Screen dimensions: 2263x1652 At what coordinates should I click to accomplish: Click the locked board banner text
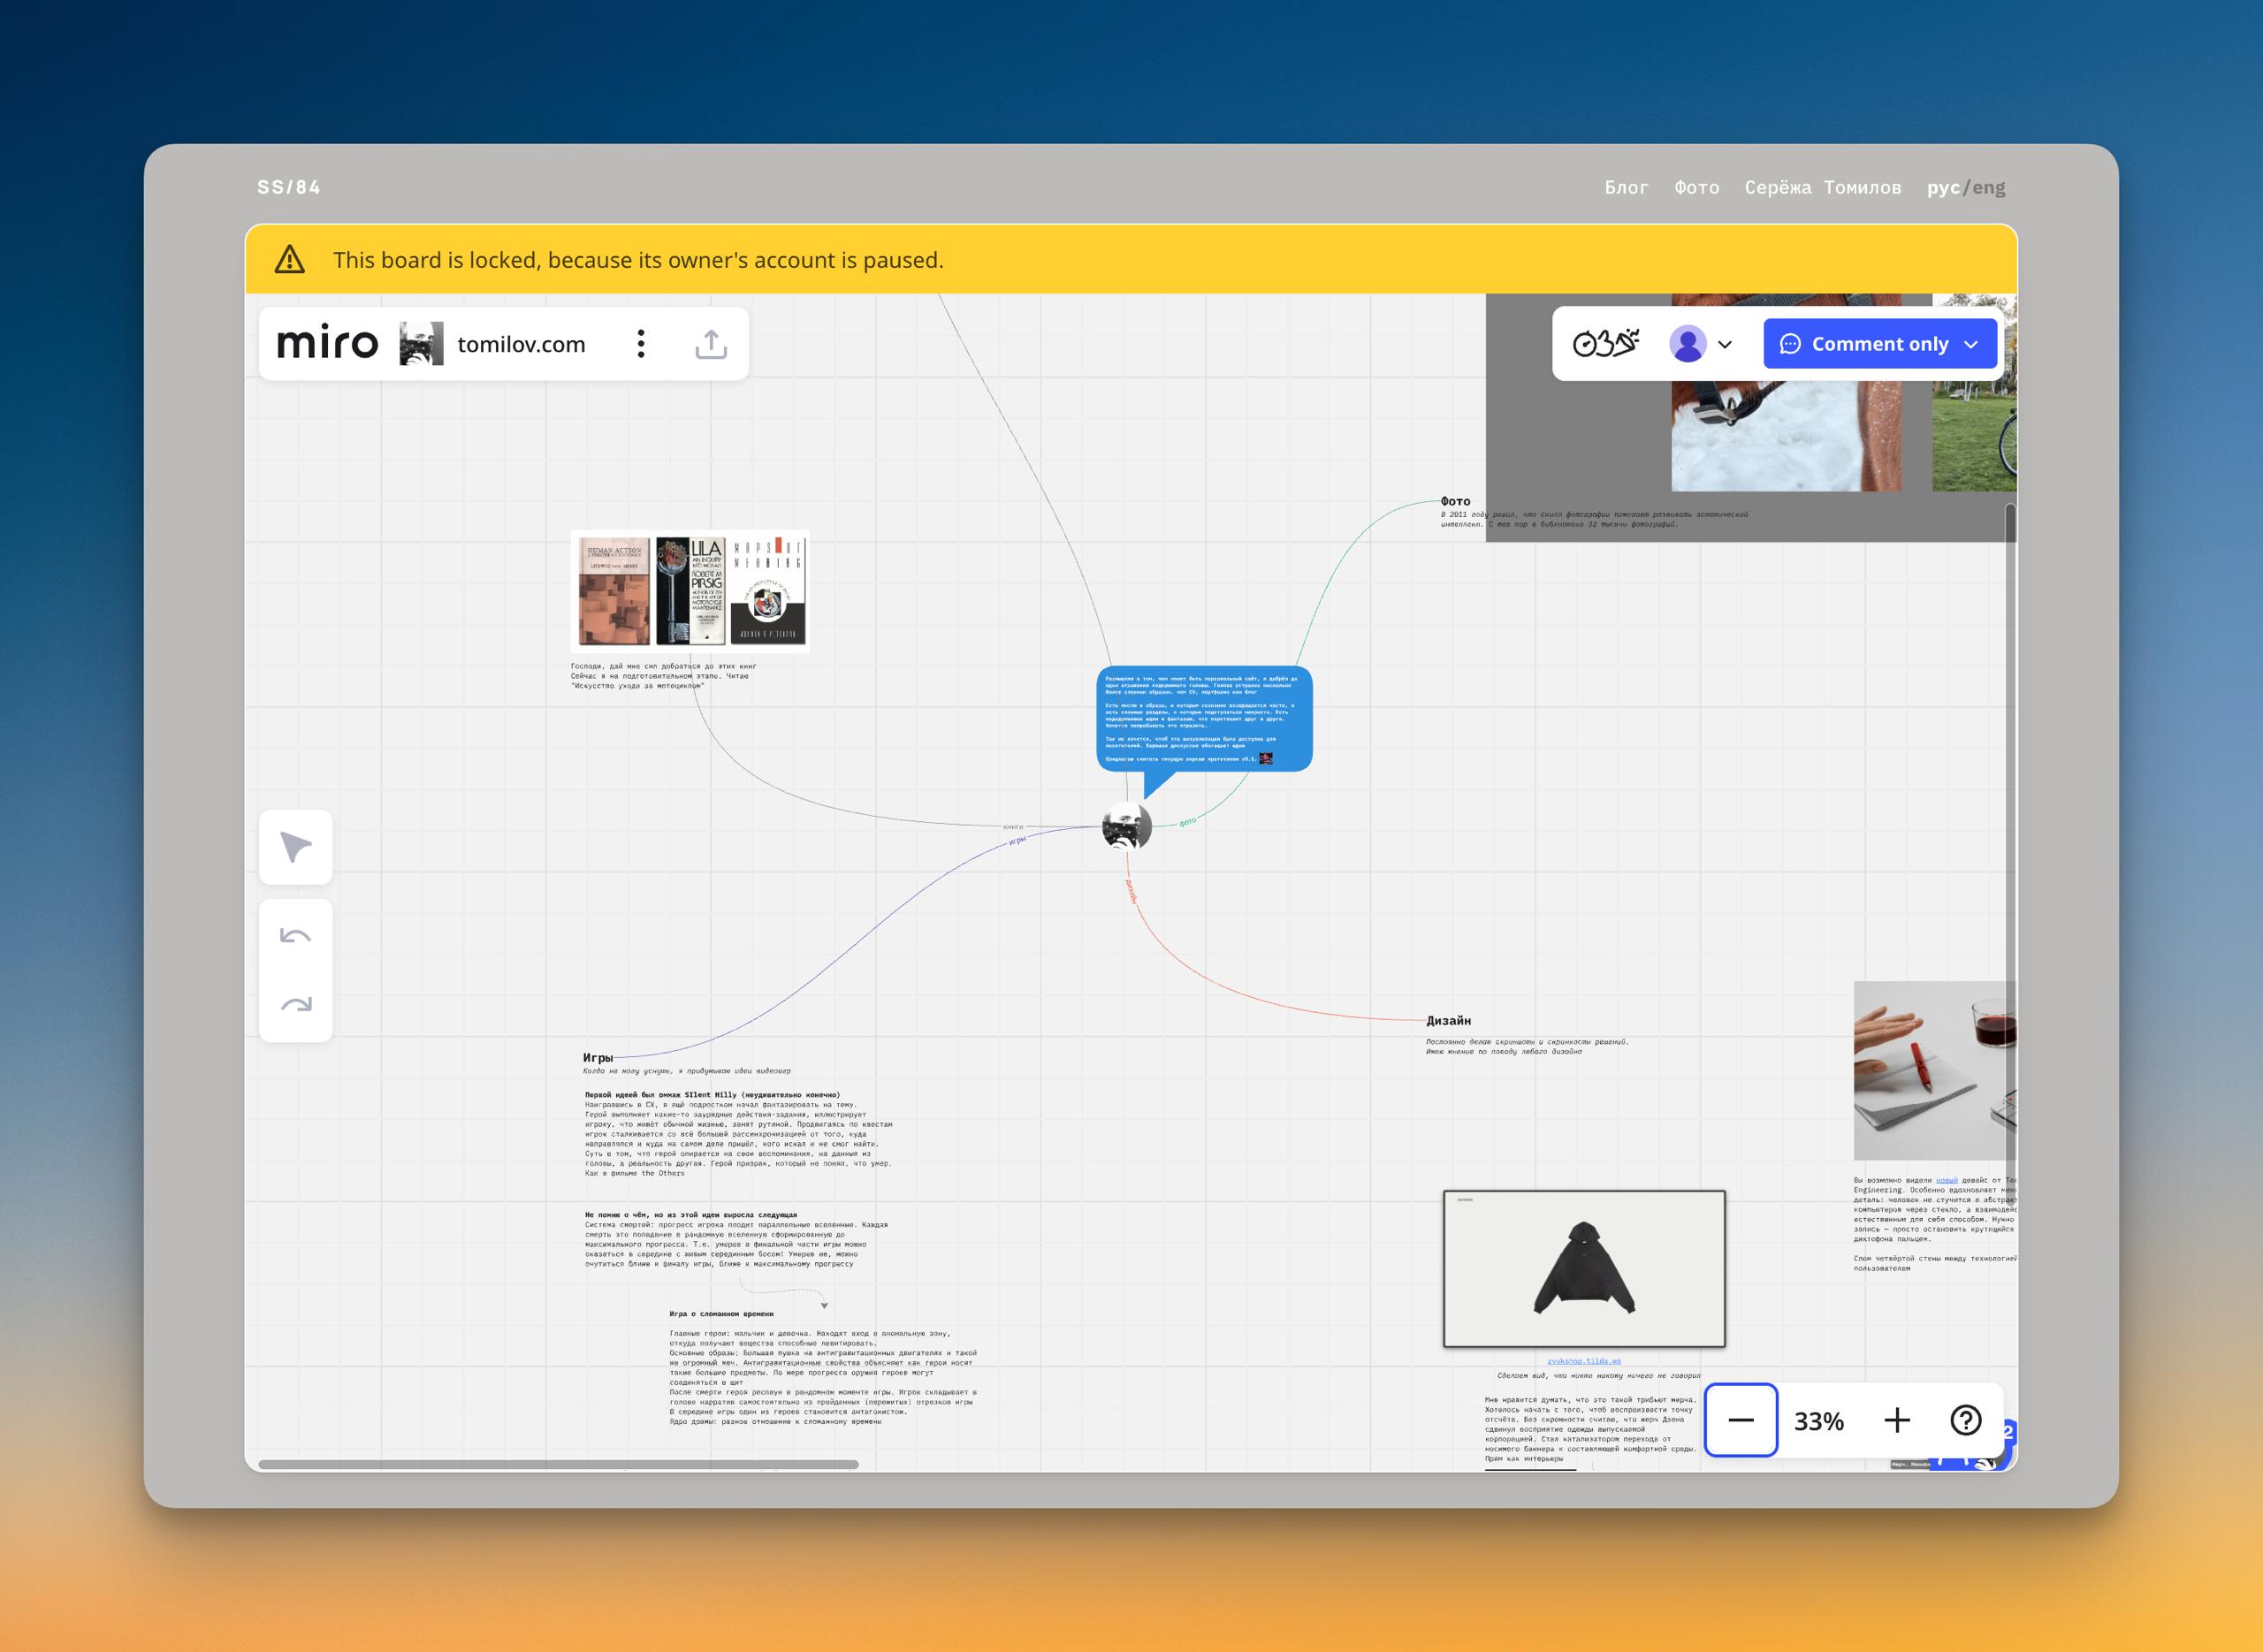(638, 260)
